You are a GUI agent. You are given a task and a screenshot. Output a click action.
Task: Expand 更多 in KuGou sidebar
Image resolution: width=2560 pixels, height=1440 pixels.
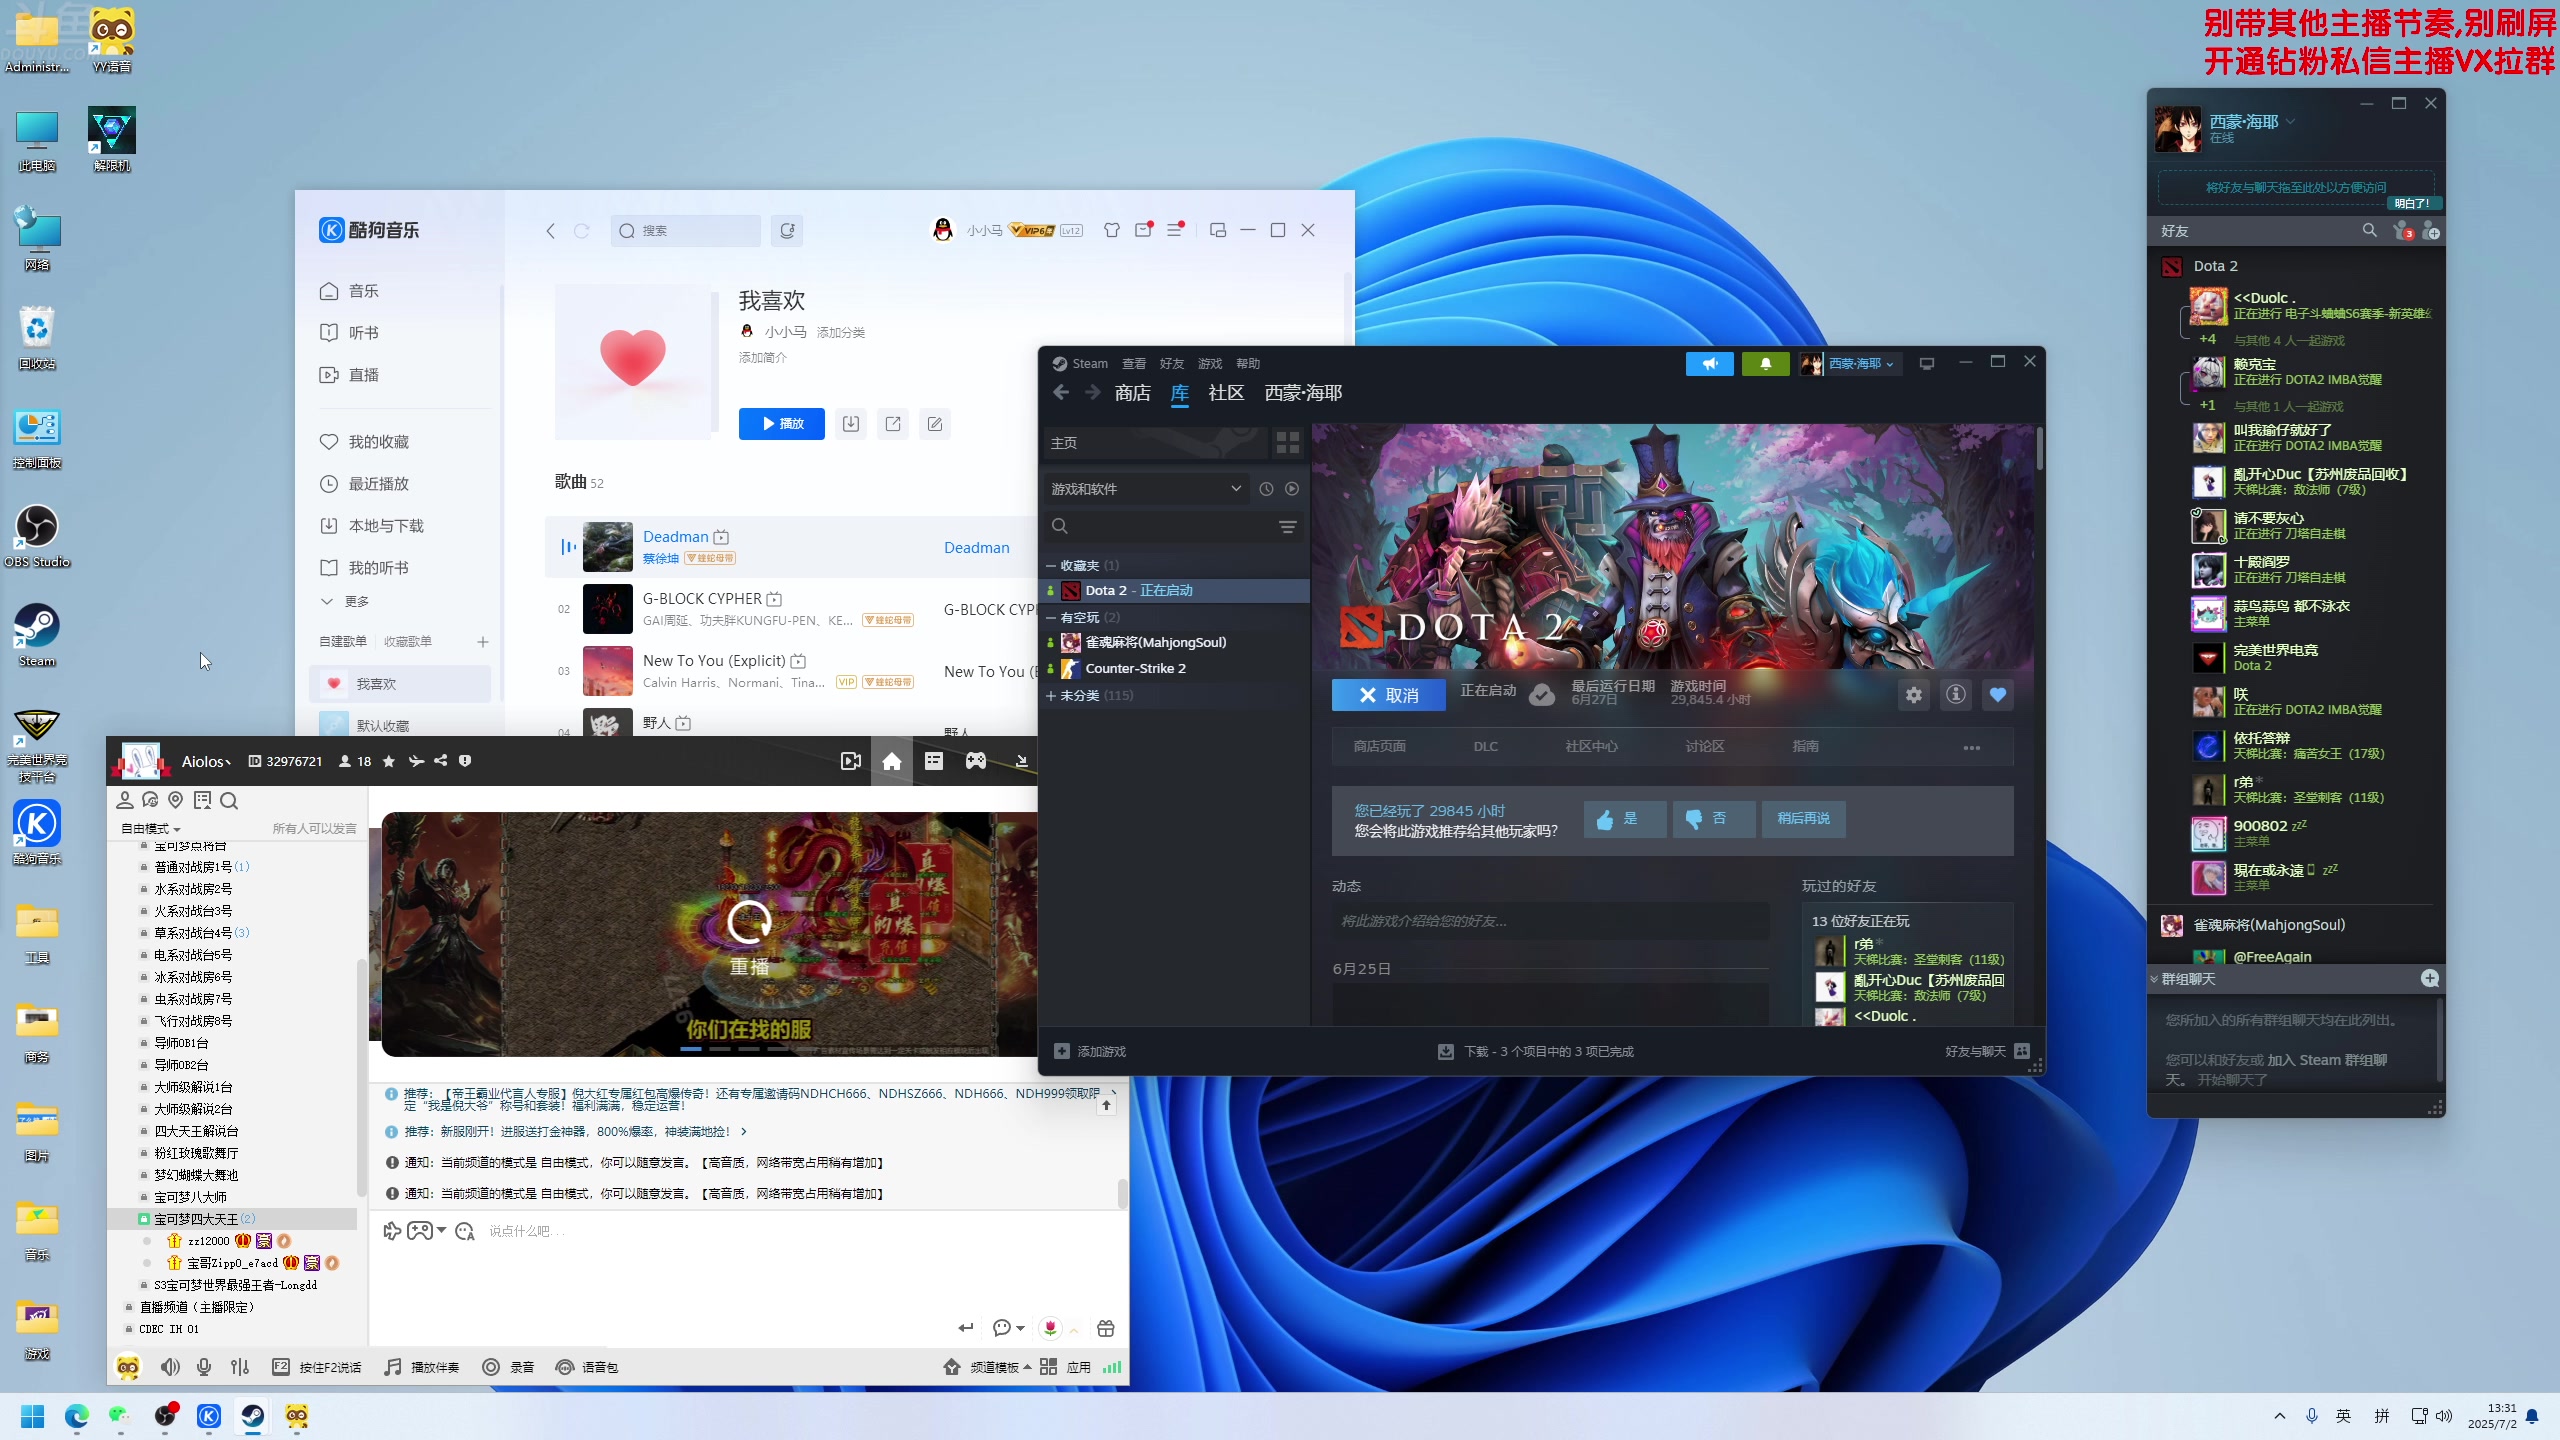[345, 601]
